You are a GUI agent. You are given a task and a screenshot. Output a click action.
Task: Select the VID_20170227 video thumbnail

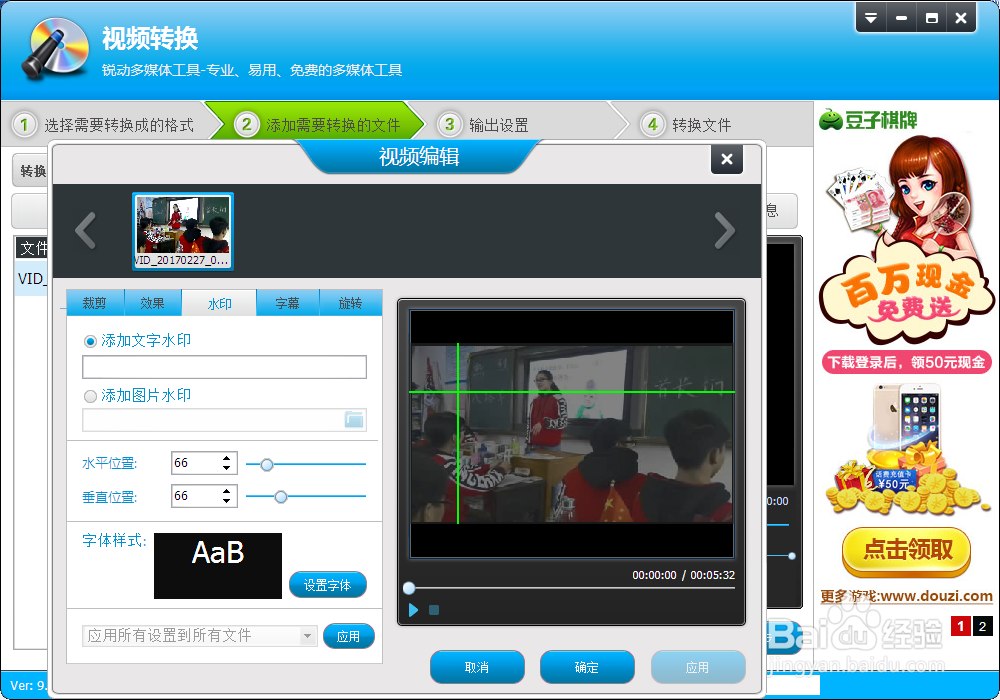[x=183, y=231]
